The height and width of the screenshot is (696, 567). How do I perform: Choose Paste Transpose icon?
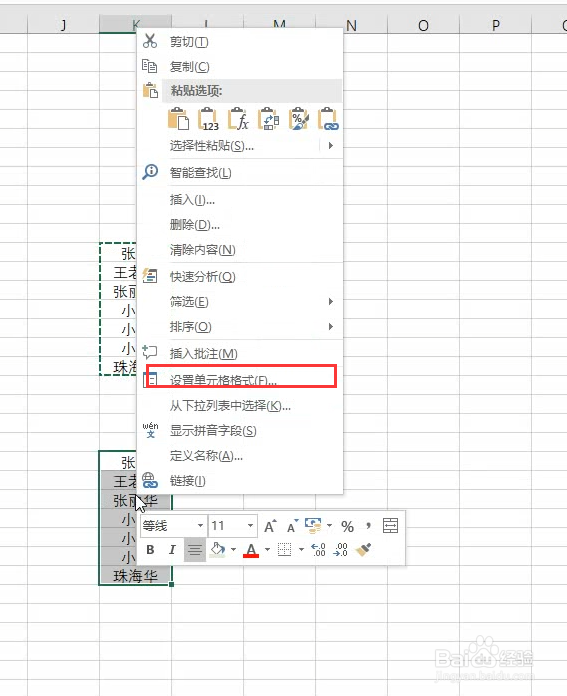tap(269, 119)
